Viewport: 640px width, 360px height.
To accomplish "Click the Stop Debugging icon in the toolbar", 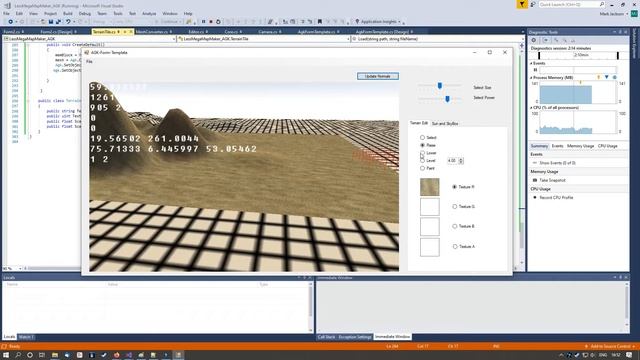I will pyautogui.click(x=211, y=22).
